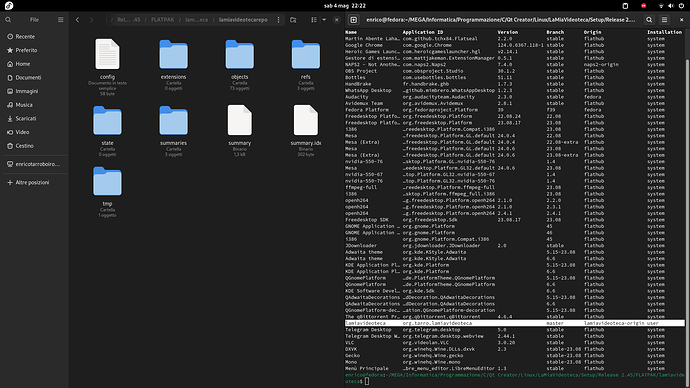Click the FLATPAK path breadcrumb
This screenshot has width=690, height=388.
[x=162, y=20]
